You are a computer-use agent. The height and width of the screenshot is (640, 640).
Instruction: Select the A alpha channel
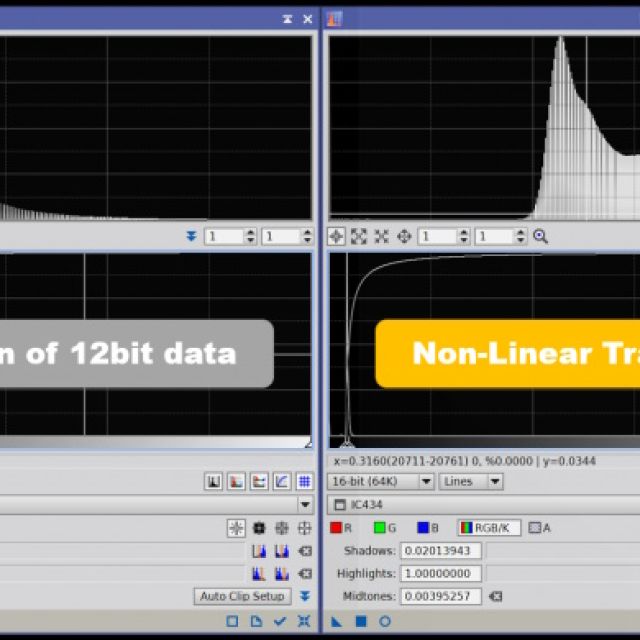539,528
